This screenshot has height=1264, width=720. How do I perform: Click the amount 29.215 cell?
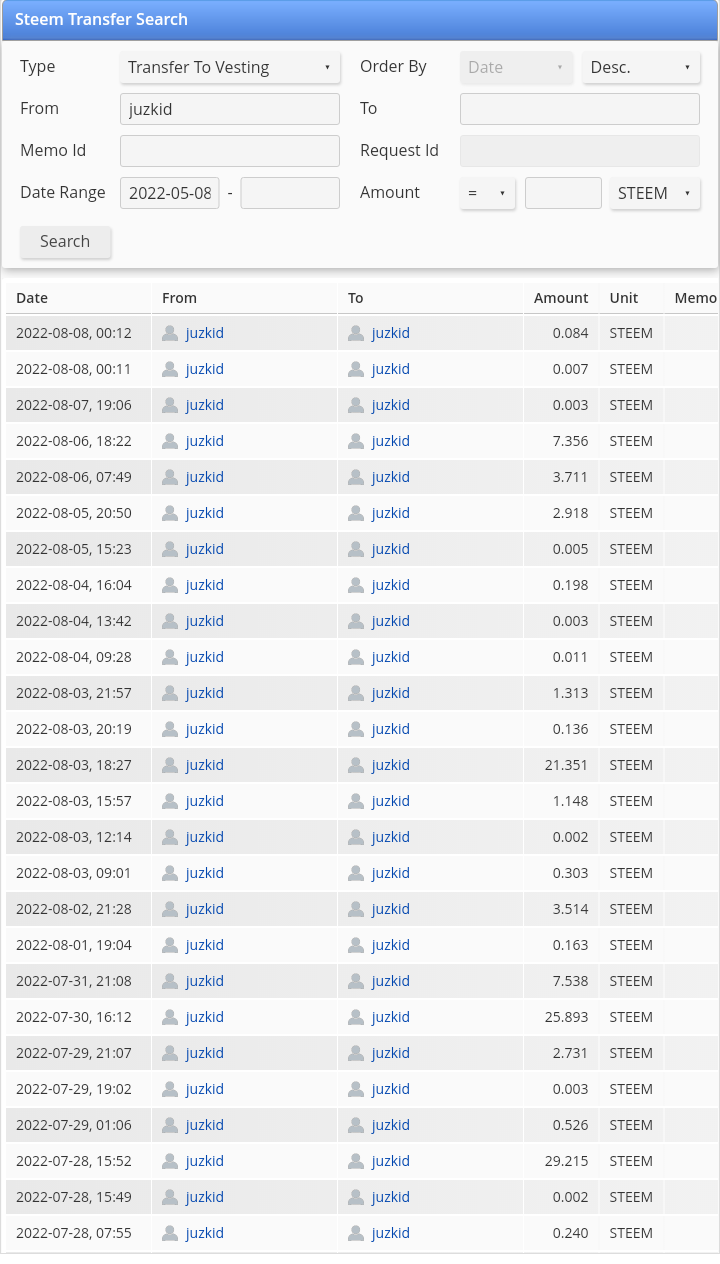coord(561,1161)
